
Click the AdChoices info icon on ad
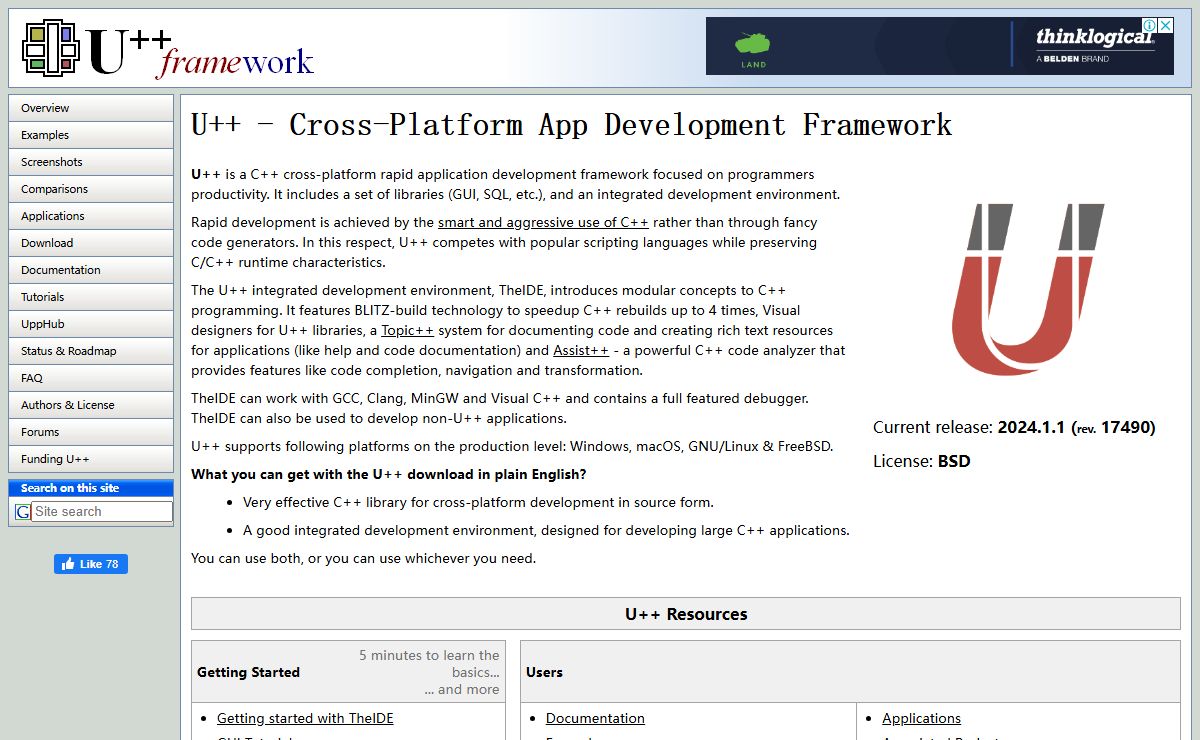coord(1150,25)
